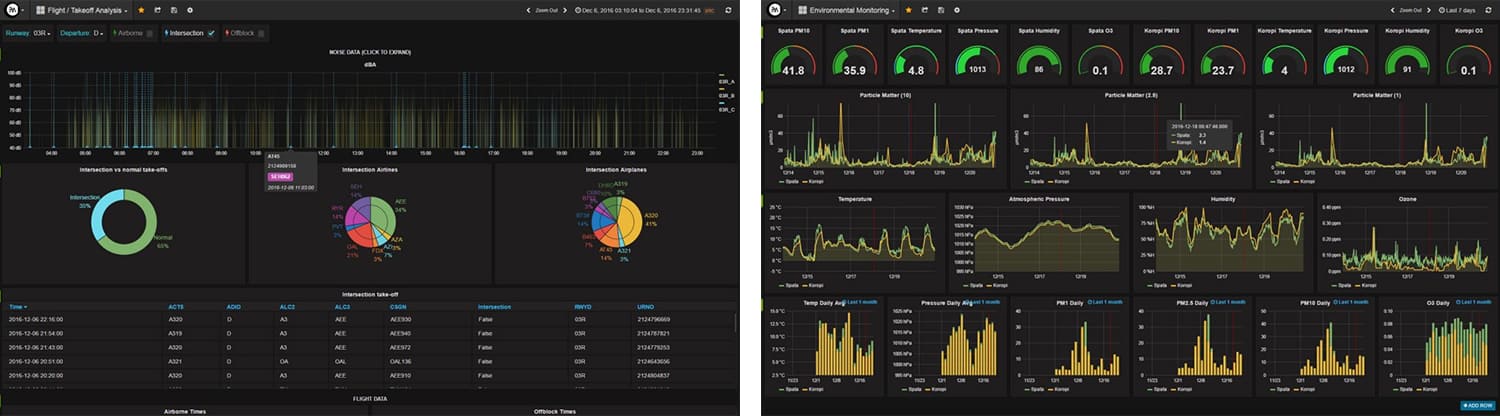
Task: Star the Flight / Takeoff Analysis dashboard
Action: click(x=141, y=10)
